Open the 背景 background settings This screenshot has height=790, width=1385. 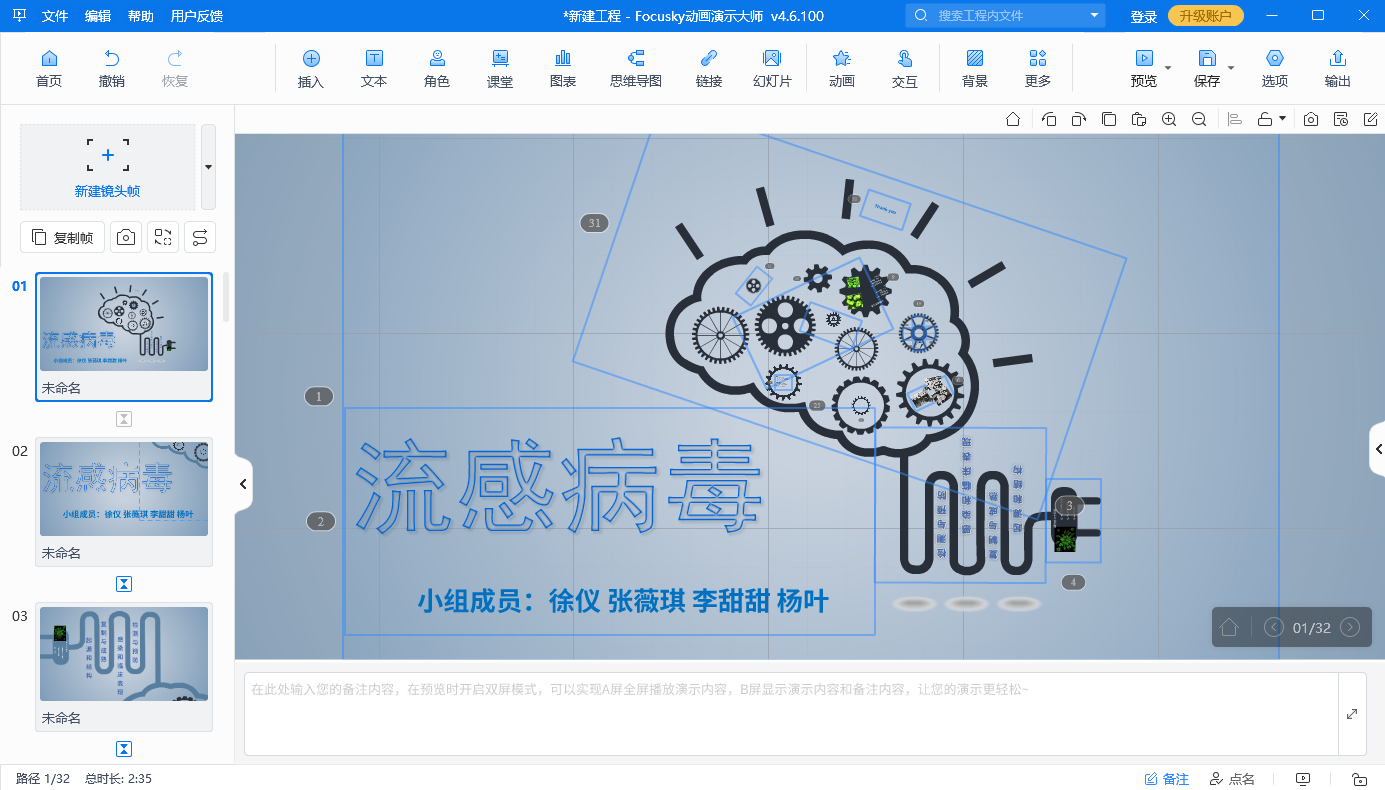coord(975,69)
